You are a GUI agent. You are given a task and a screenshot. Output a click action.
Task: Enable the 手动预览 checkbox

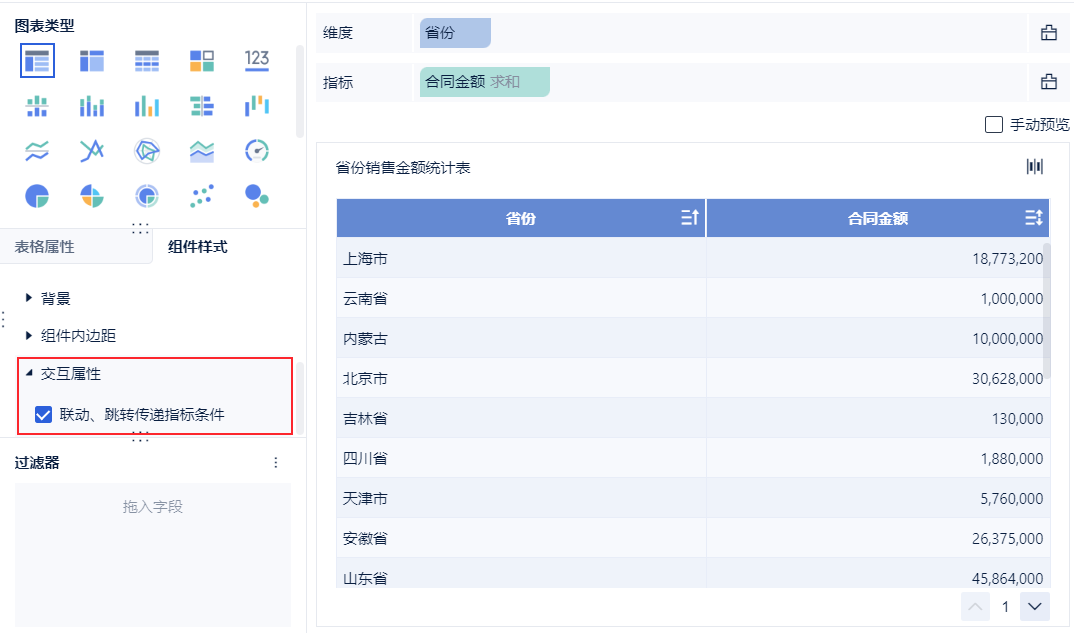point(994,125)
